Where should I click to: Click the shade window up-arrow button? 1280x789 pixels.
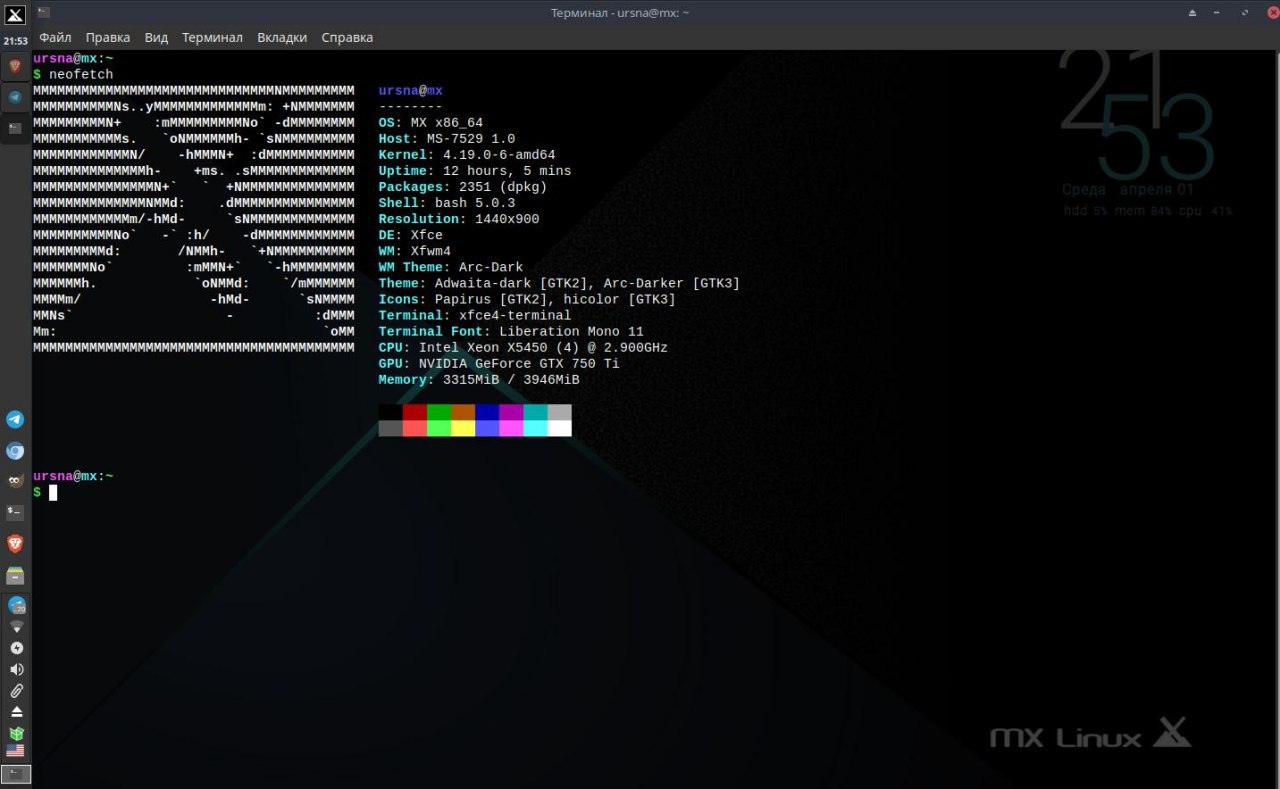(x=1192, y=12)
